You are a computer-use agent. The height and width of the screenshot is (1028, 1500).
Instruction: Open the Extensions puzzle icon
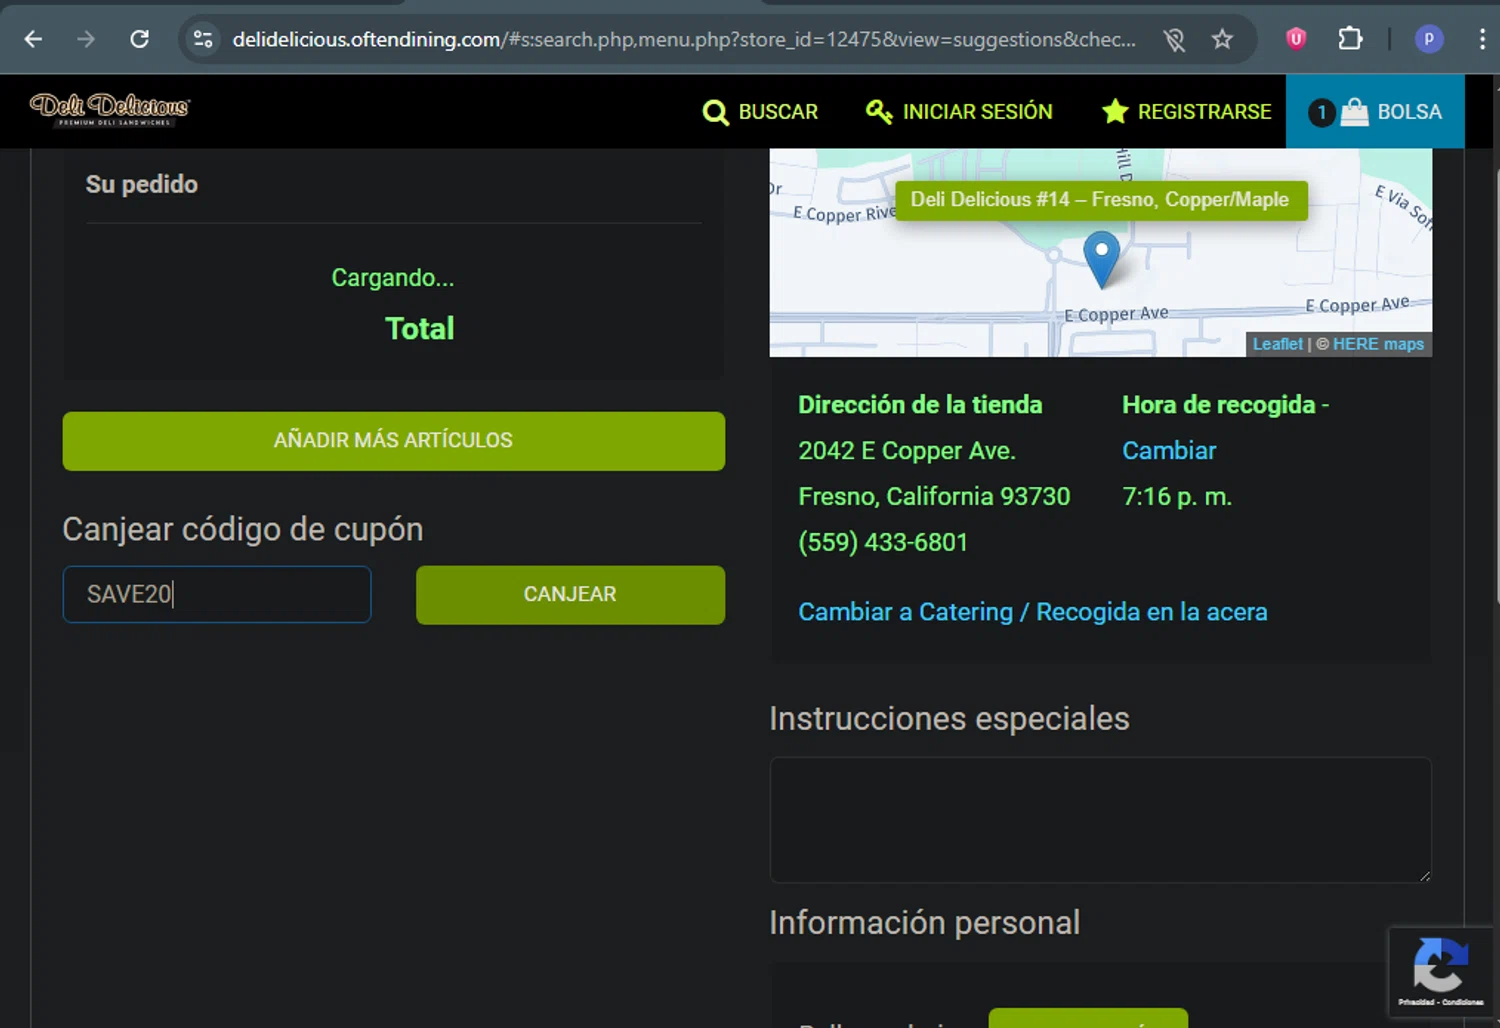[x=1350, y=39]
